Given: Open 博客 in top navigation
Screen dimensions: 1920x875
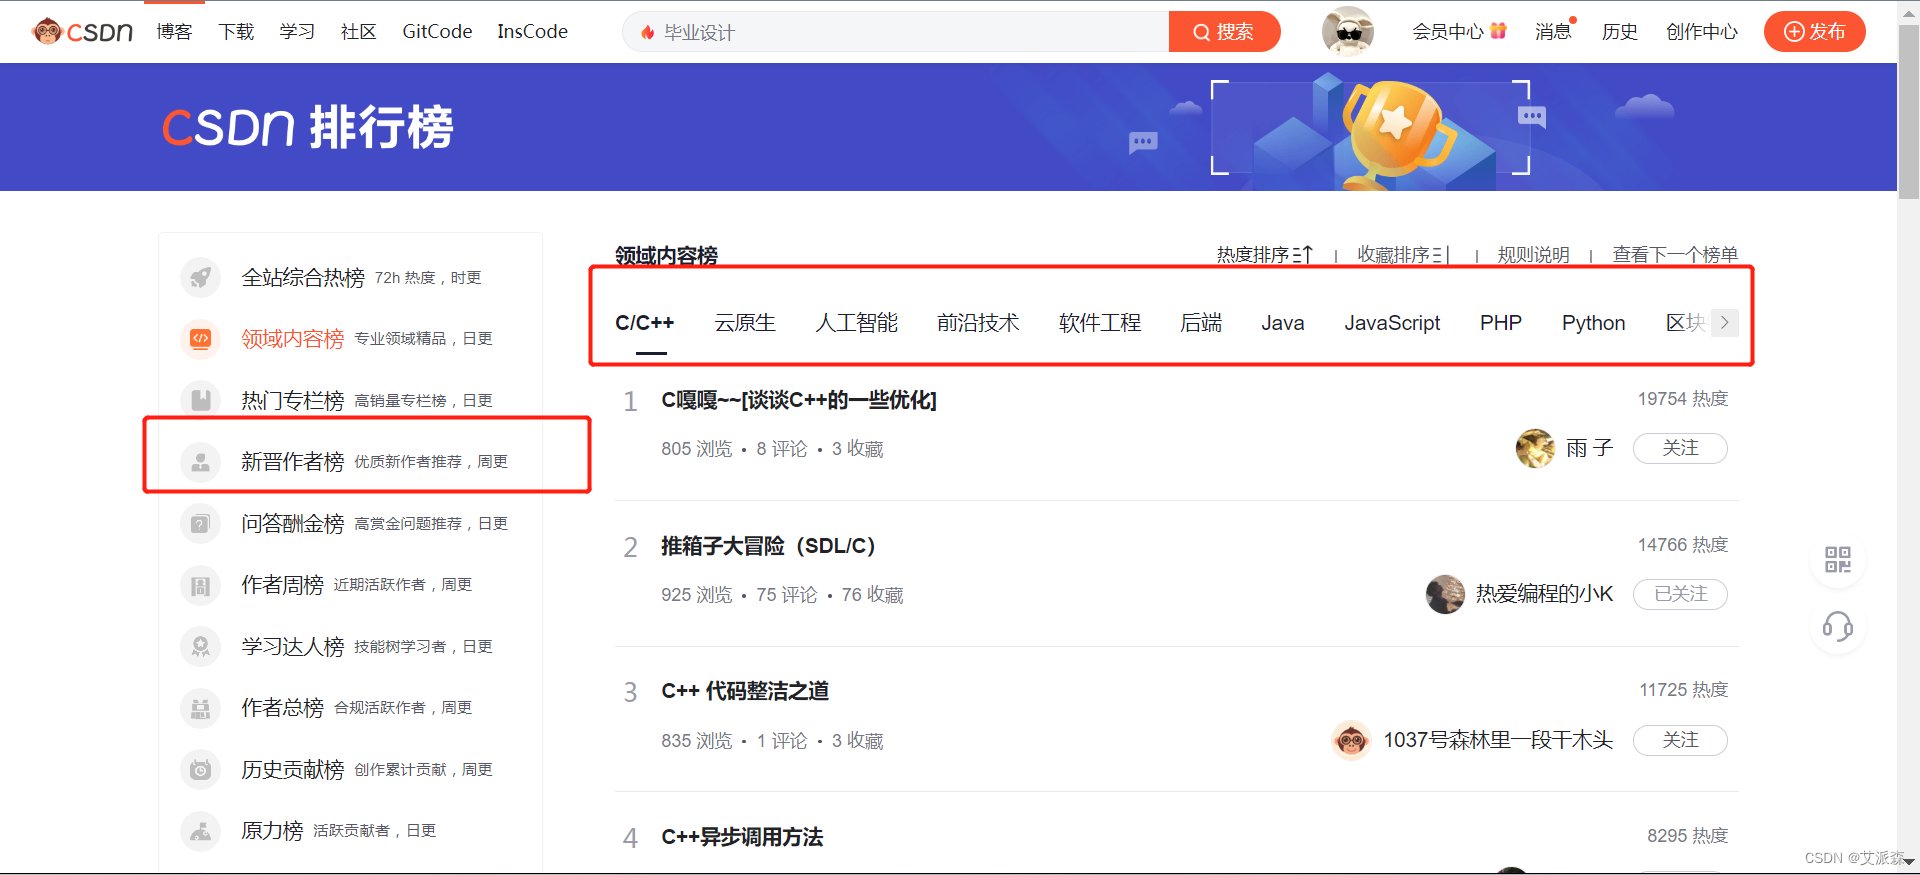Looking at the screenshot, I should click(x=174, y=32).
